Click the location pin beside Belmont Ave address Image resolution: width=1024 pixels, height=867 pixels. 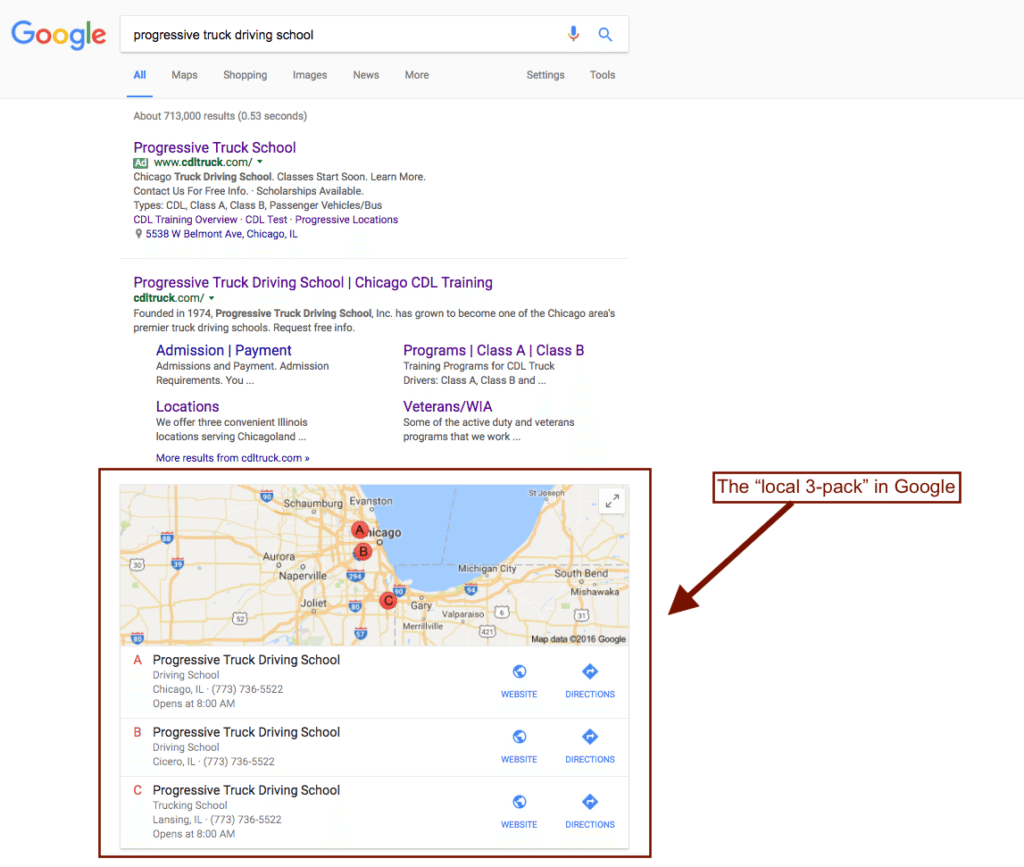tap(138, 234)
